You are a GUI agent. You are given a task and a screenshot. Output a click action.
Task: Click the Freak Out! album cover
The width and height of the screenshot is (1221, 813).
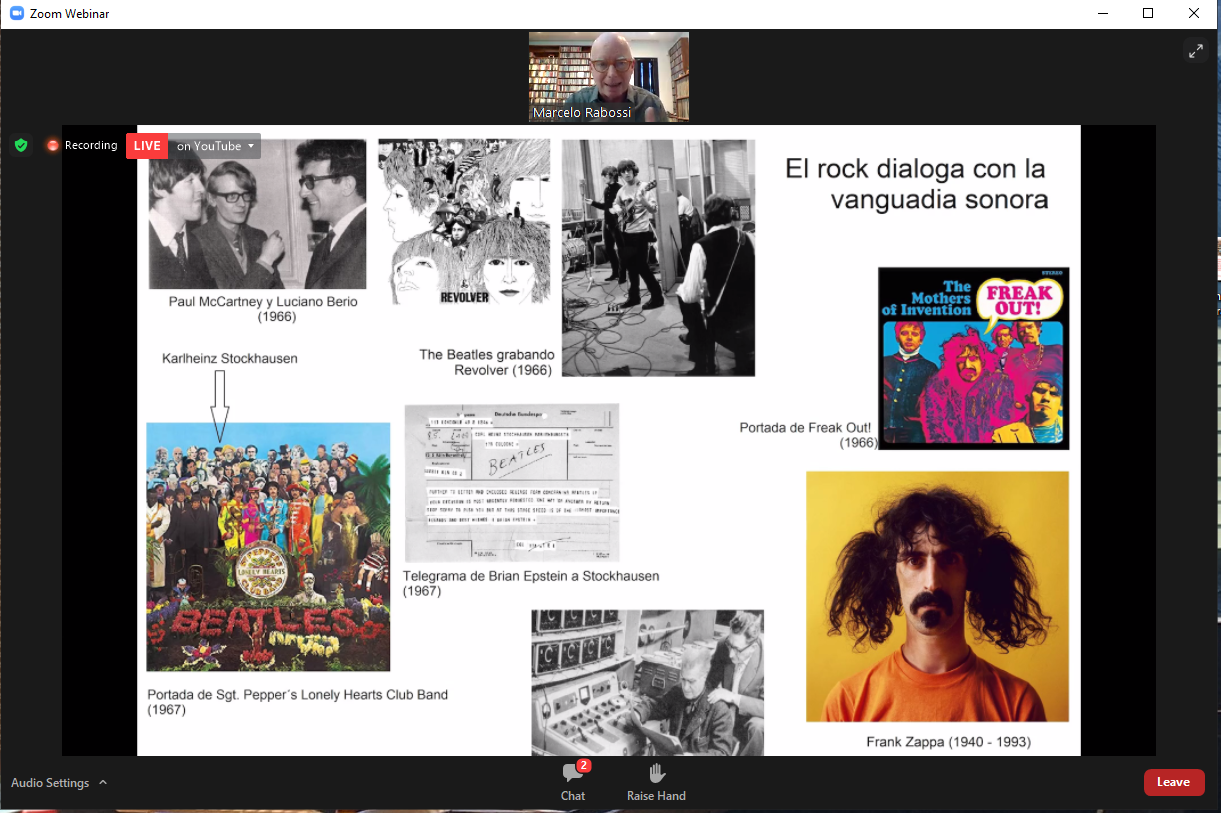[x=973, y=358]
